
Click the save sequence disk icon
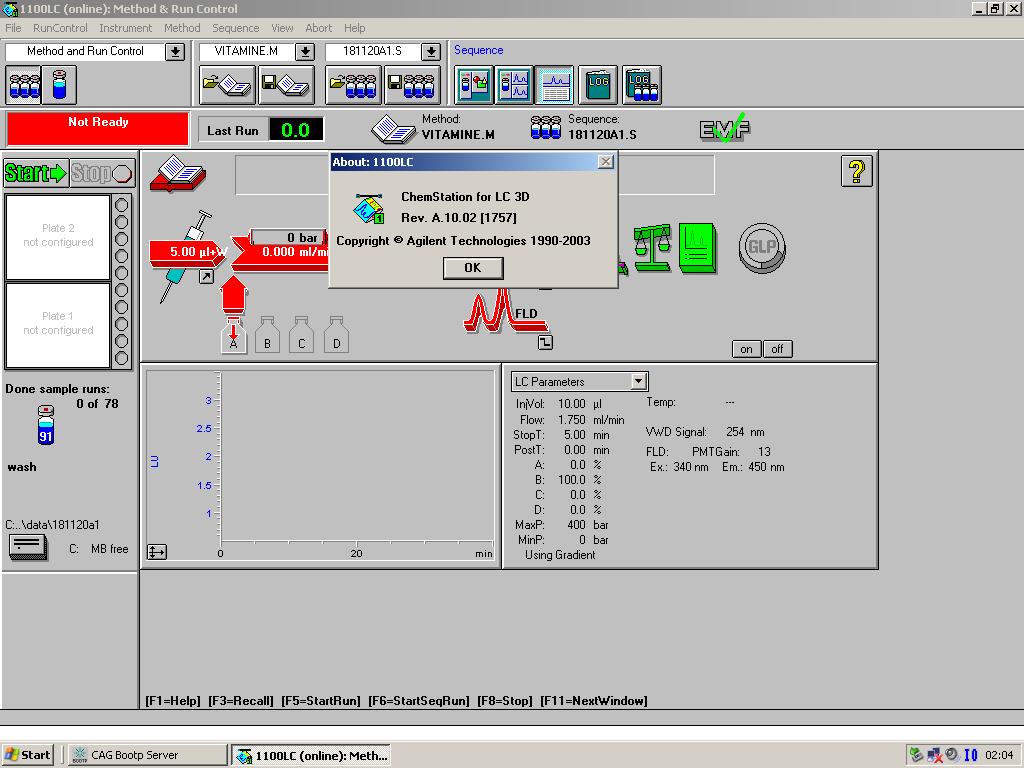coord(411,85)
